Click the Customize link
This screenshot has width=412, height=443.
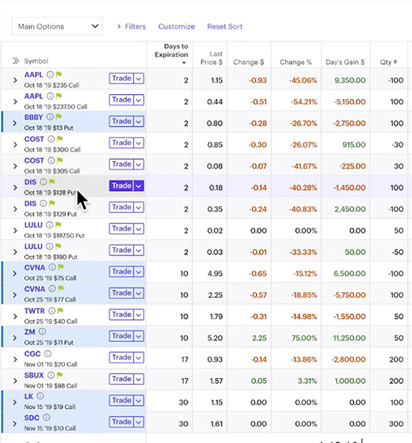tap(176, 26)
